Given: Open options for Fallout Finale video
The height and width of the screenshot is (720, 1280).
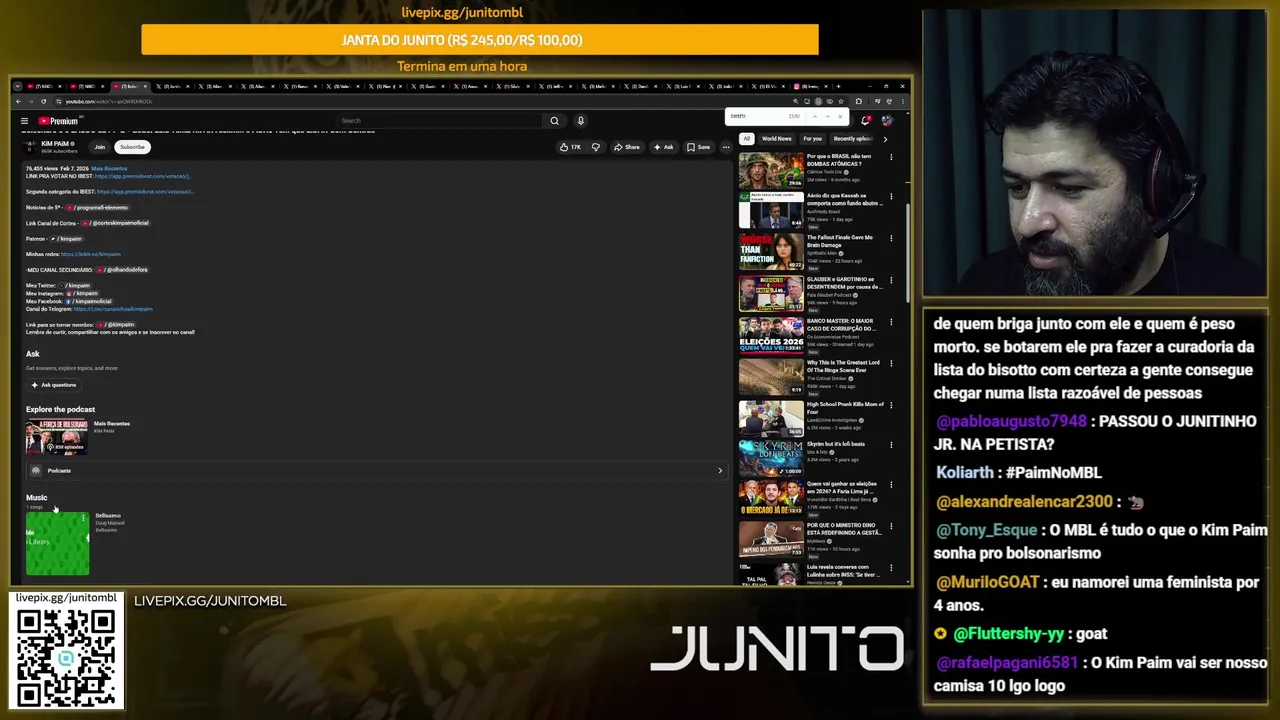Looking at the screenshot, I should pos(891,239).
